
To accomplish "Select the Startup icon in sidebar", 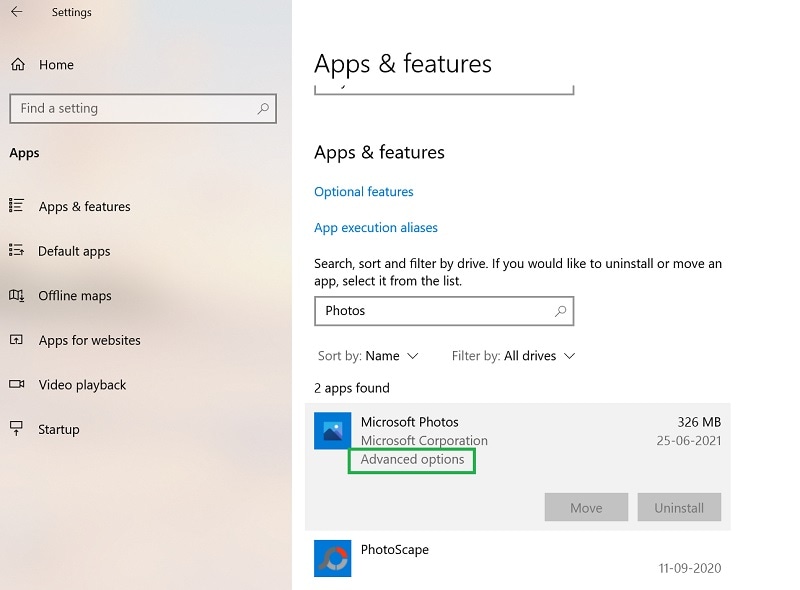I will click(x=16, y=428).
